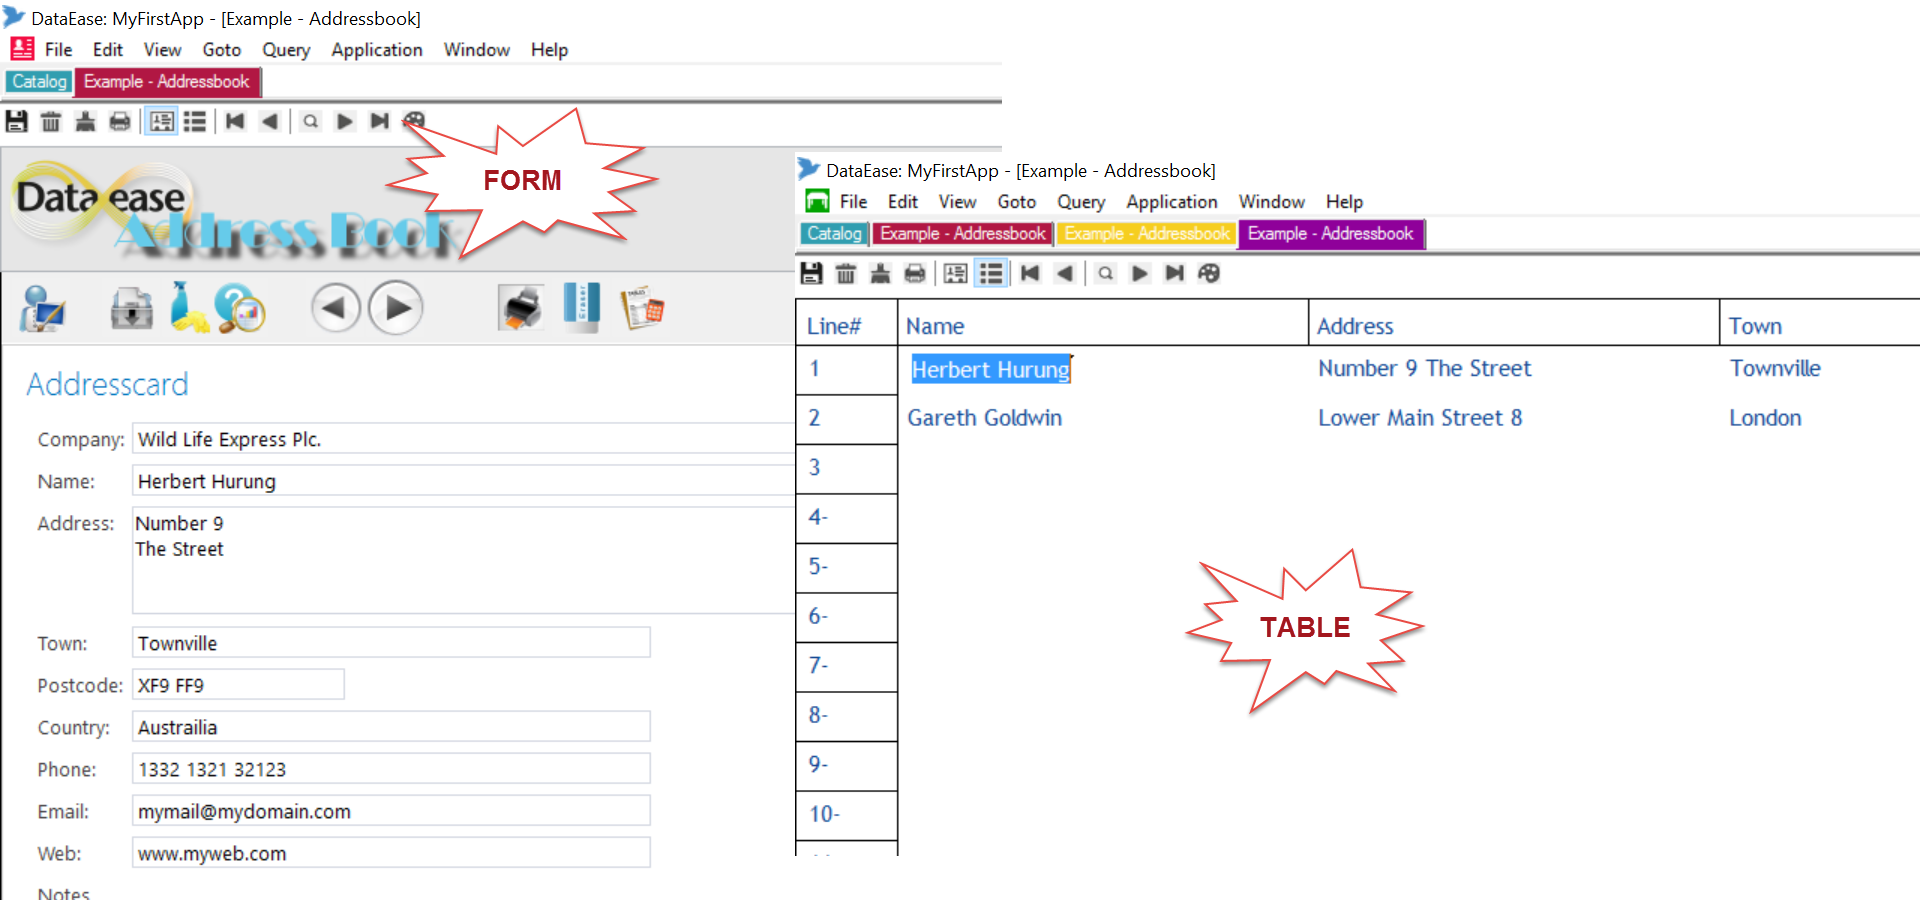Click the spray bottle and gloves cleaning icon
The height and width of the screenshot is (900, 1920).
coord(188,307)
